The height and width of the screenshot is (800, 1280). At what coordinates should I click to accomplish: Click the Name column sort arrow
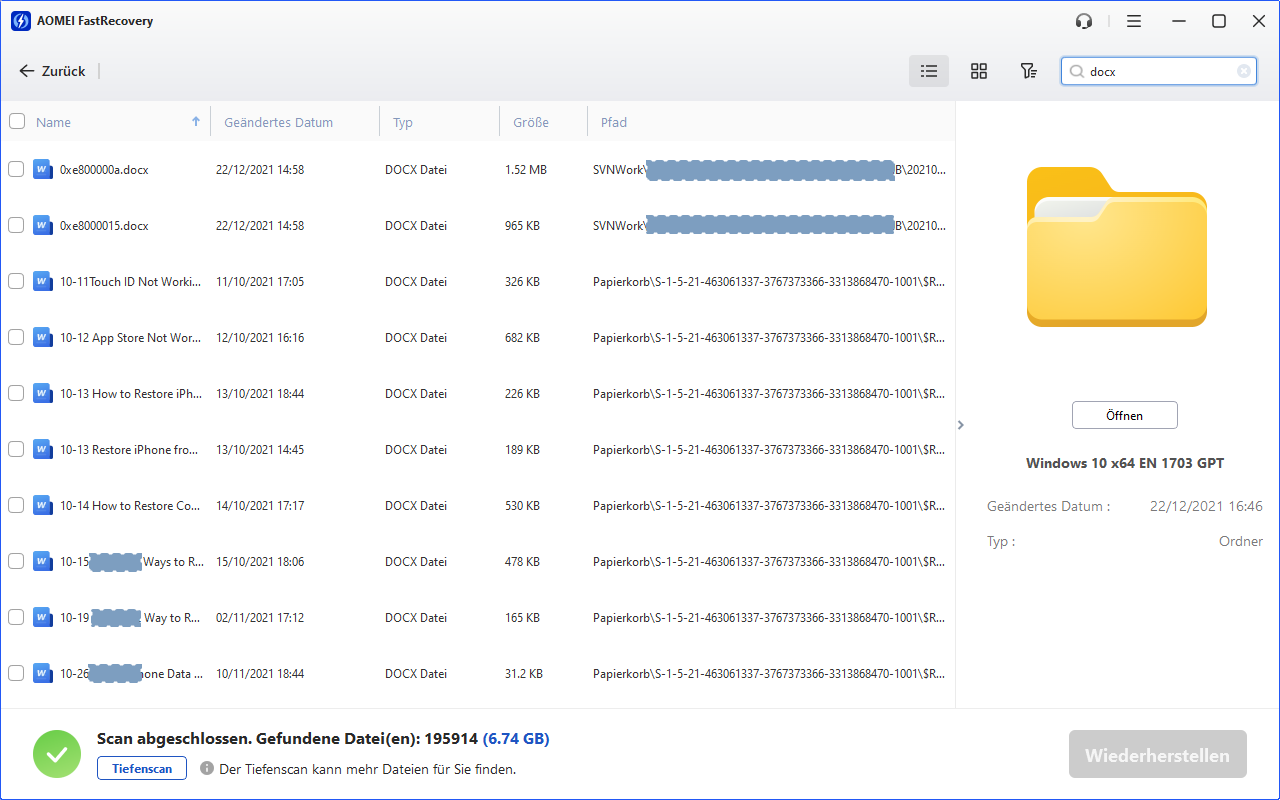196,121
